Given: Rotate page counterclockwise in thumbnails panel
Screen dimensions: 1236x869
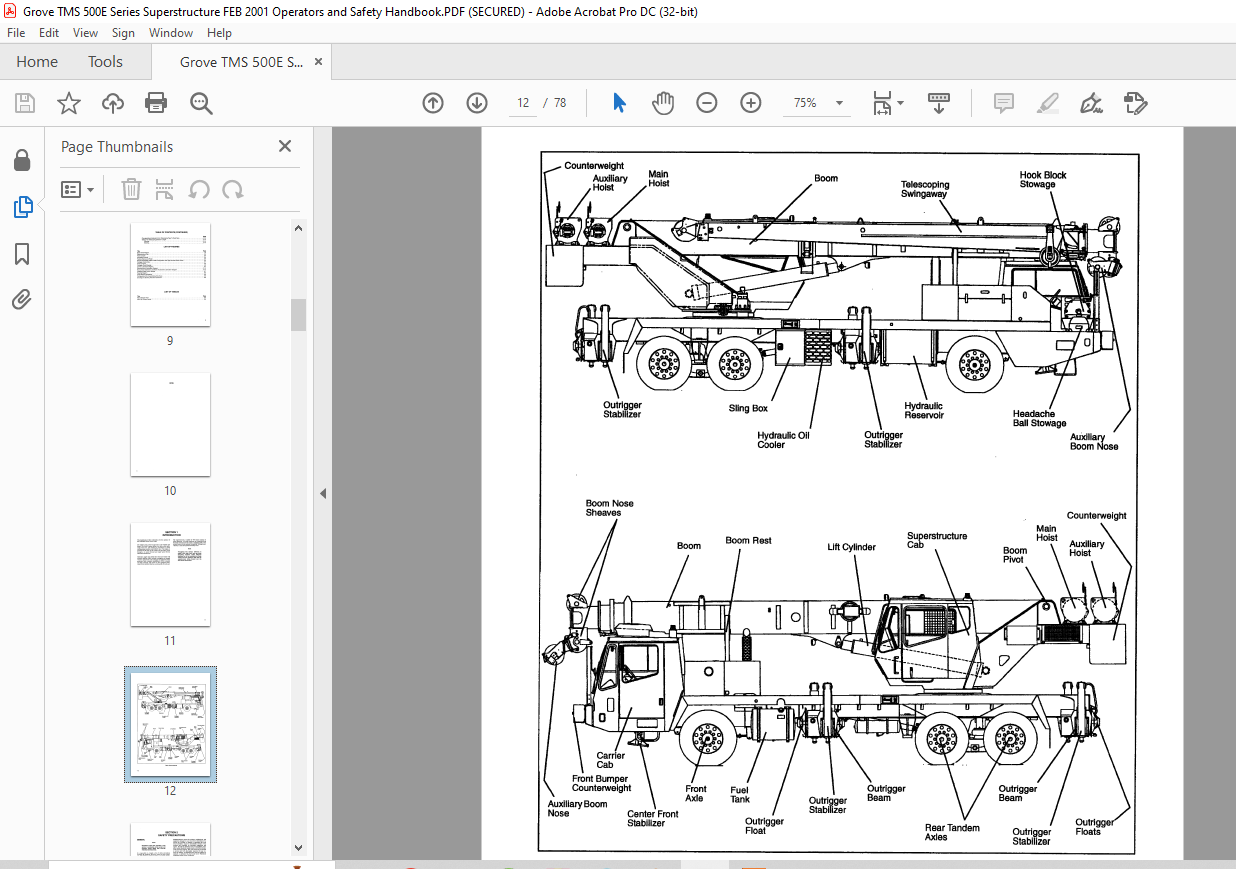Looking at the screenshot, I should tap(198, 190).
